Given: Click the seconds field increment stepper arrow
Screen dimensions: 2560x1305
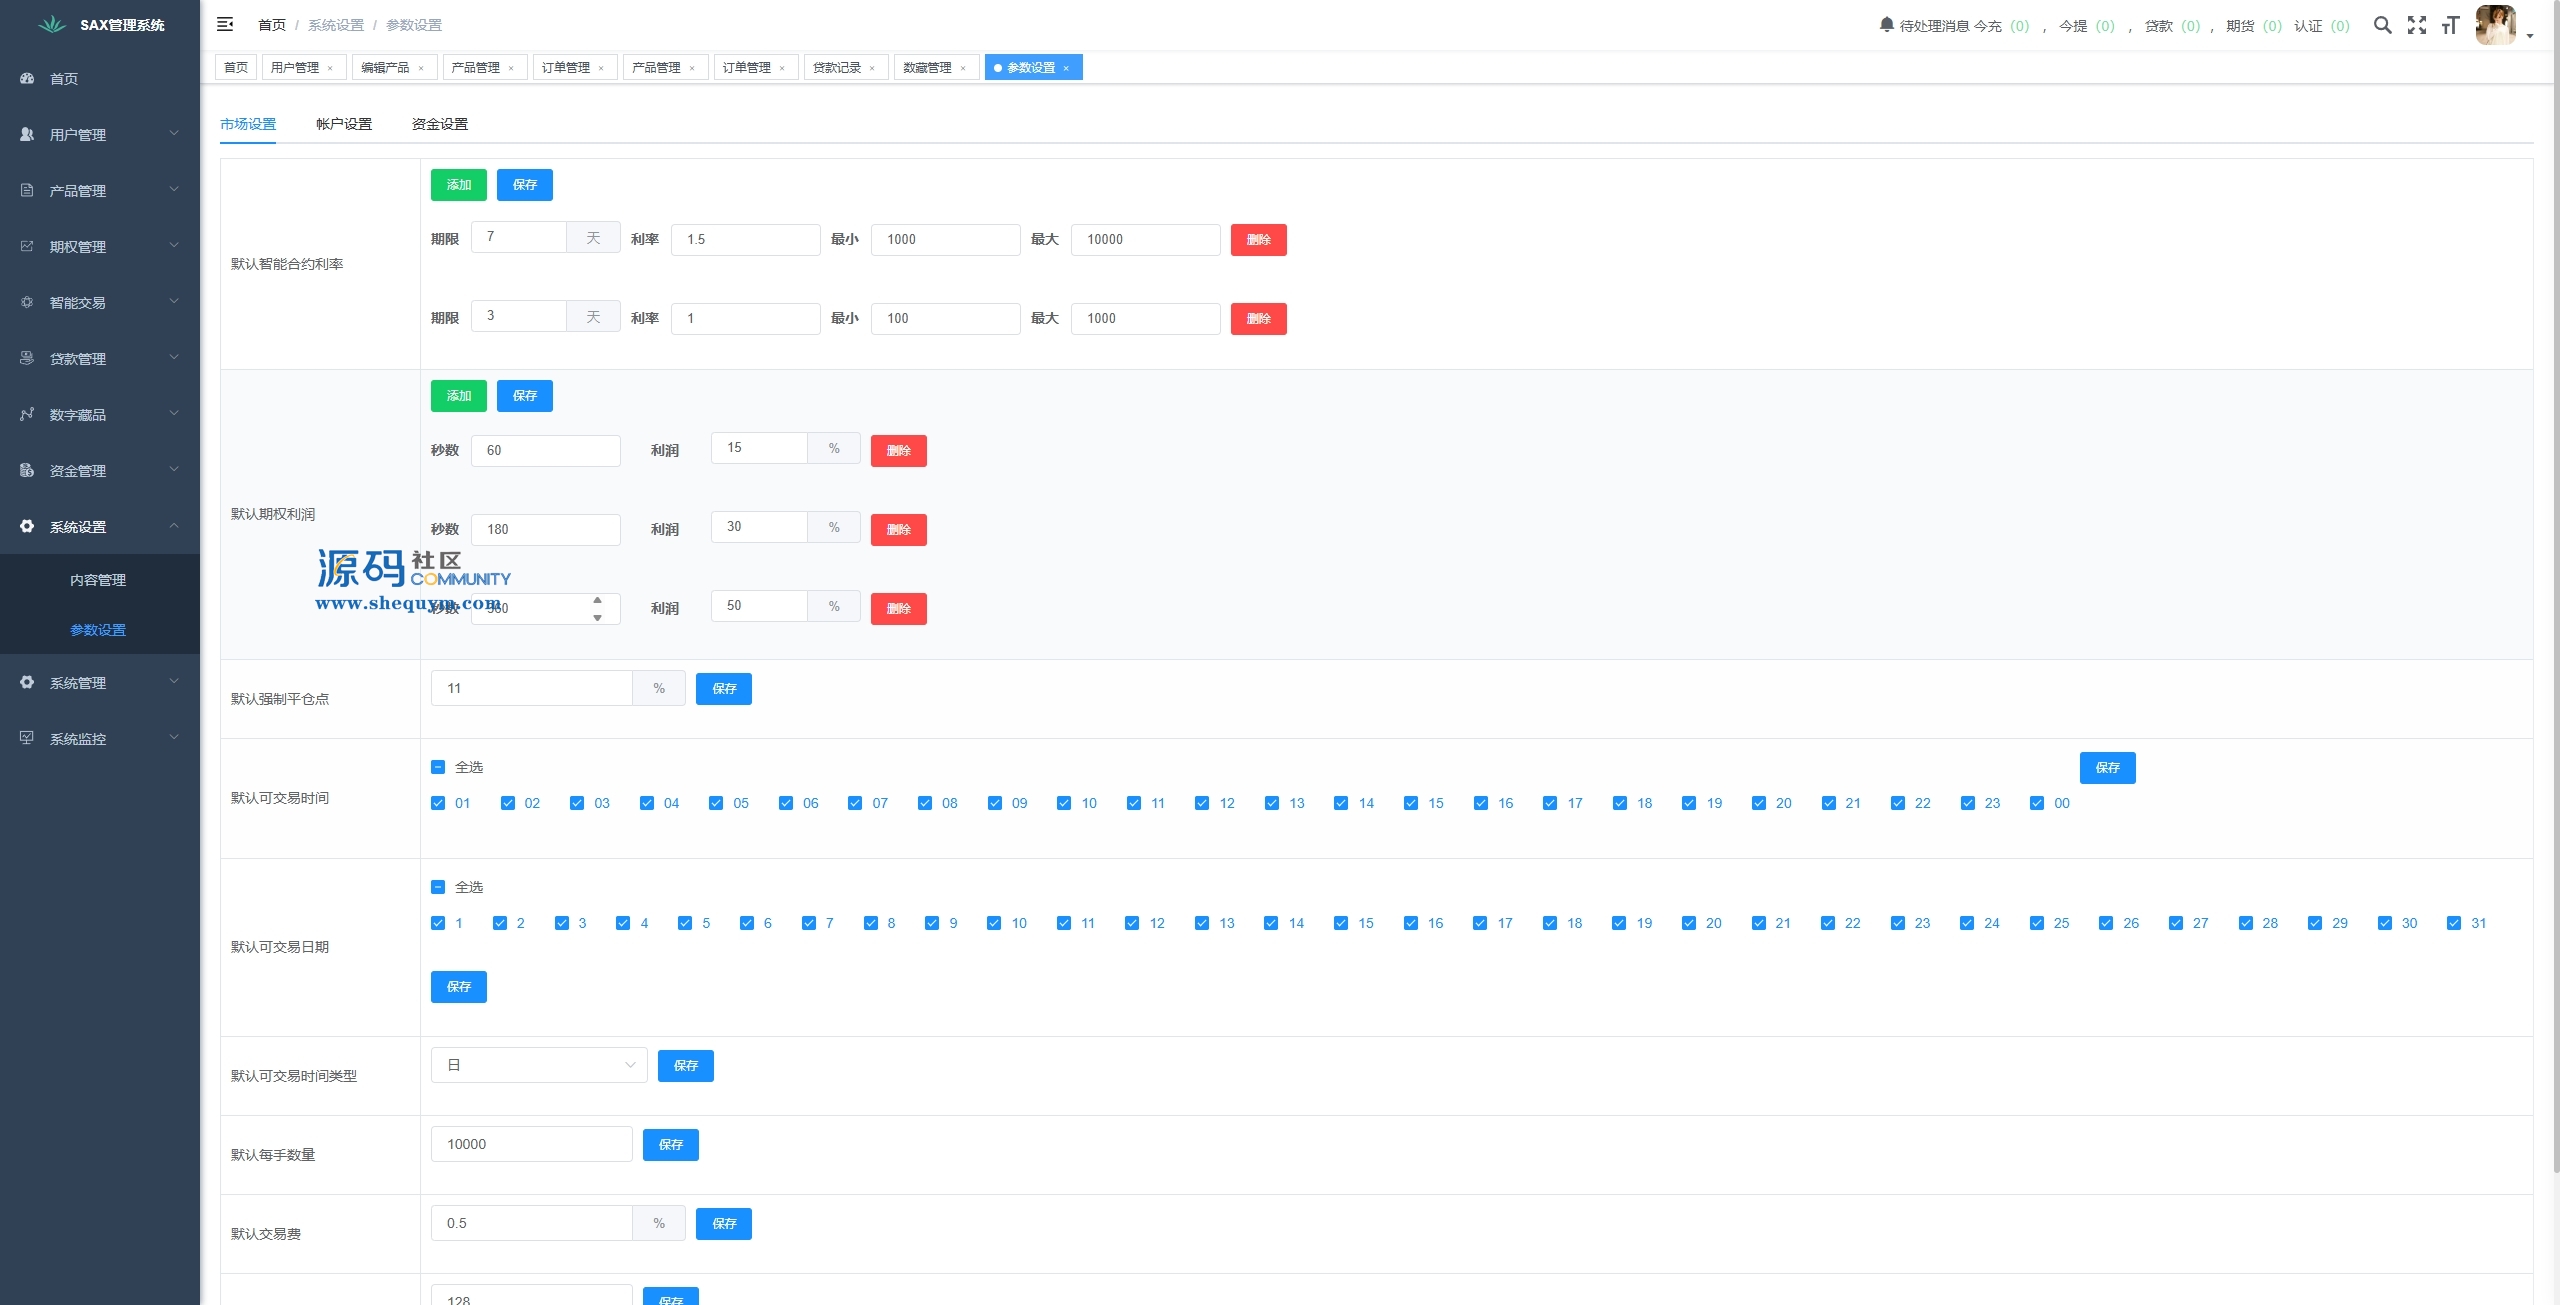Looking at the screenshot, I should click(x=597, y=600).
